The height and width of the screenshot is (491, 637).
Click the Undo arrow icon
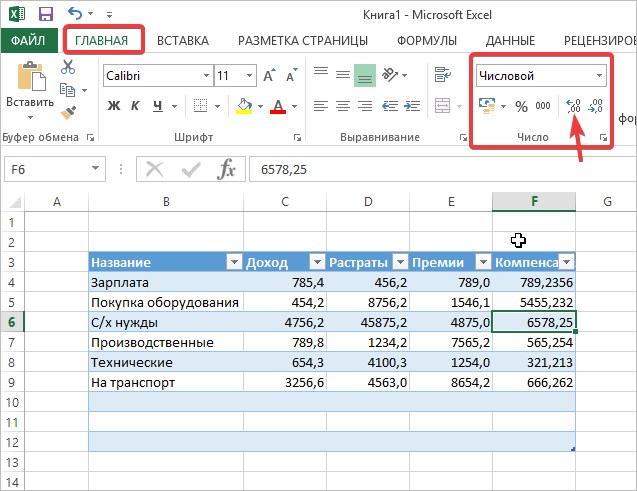[x=75, y=14]
